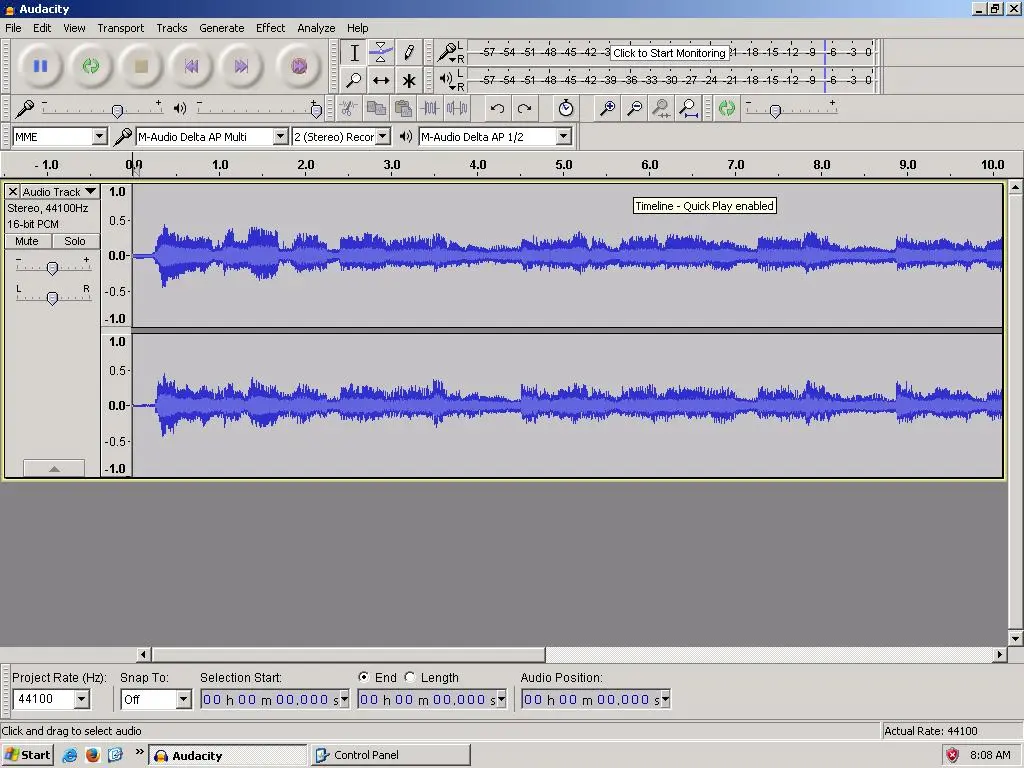Click the Record button

pos(298,66)
